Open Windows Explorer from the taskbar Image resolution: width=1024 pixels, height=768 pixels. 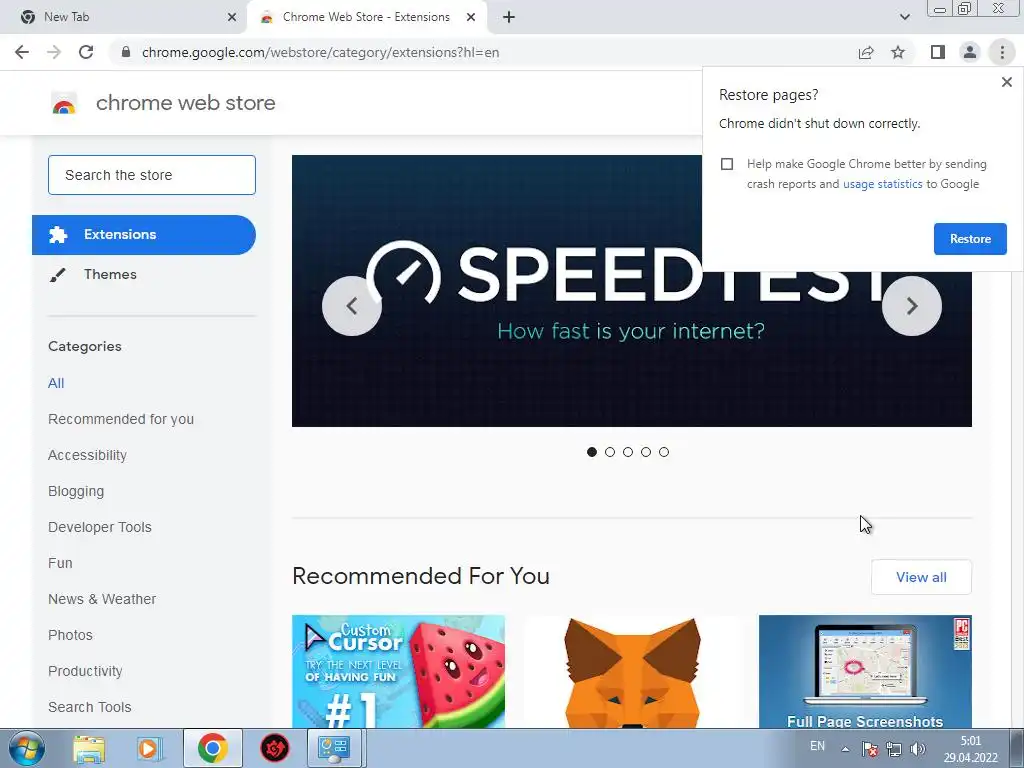89,748
